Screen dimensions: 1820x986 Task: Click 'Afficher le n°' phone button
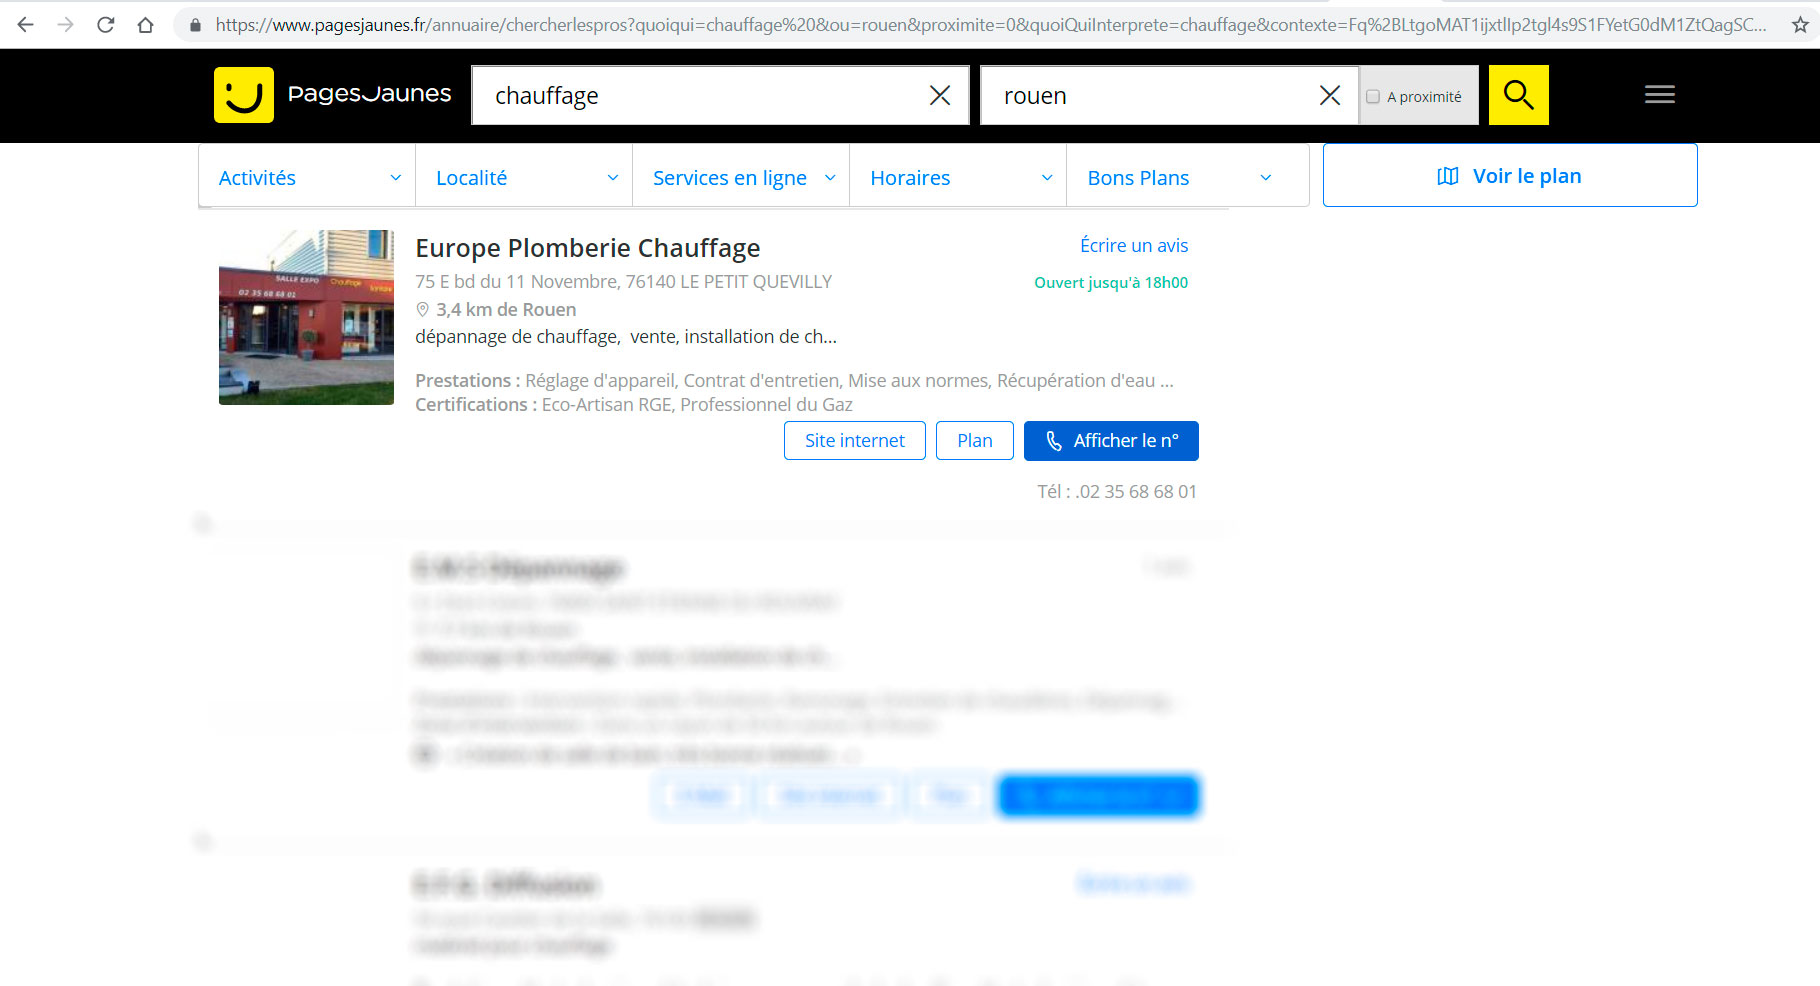1111,441
